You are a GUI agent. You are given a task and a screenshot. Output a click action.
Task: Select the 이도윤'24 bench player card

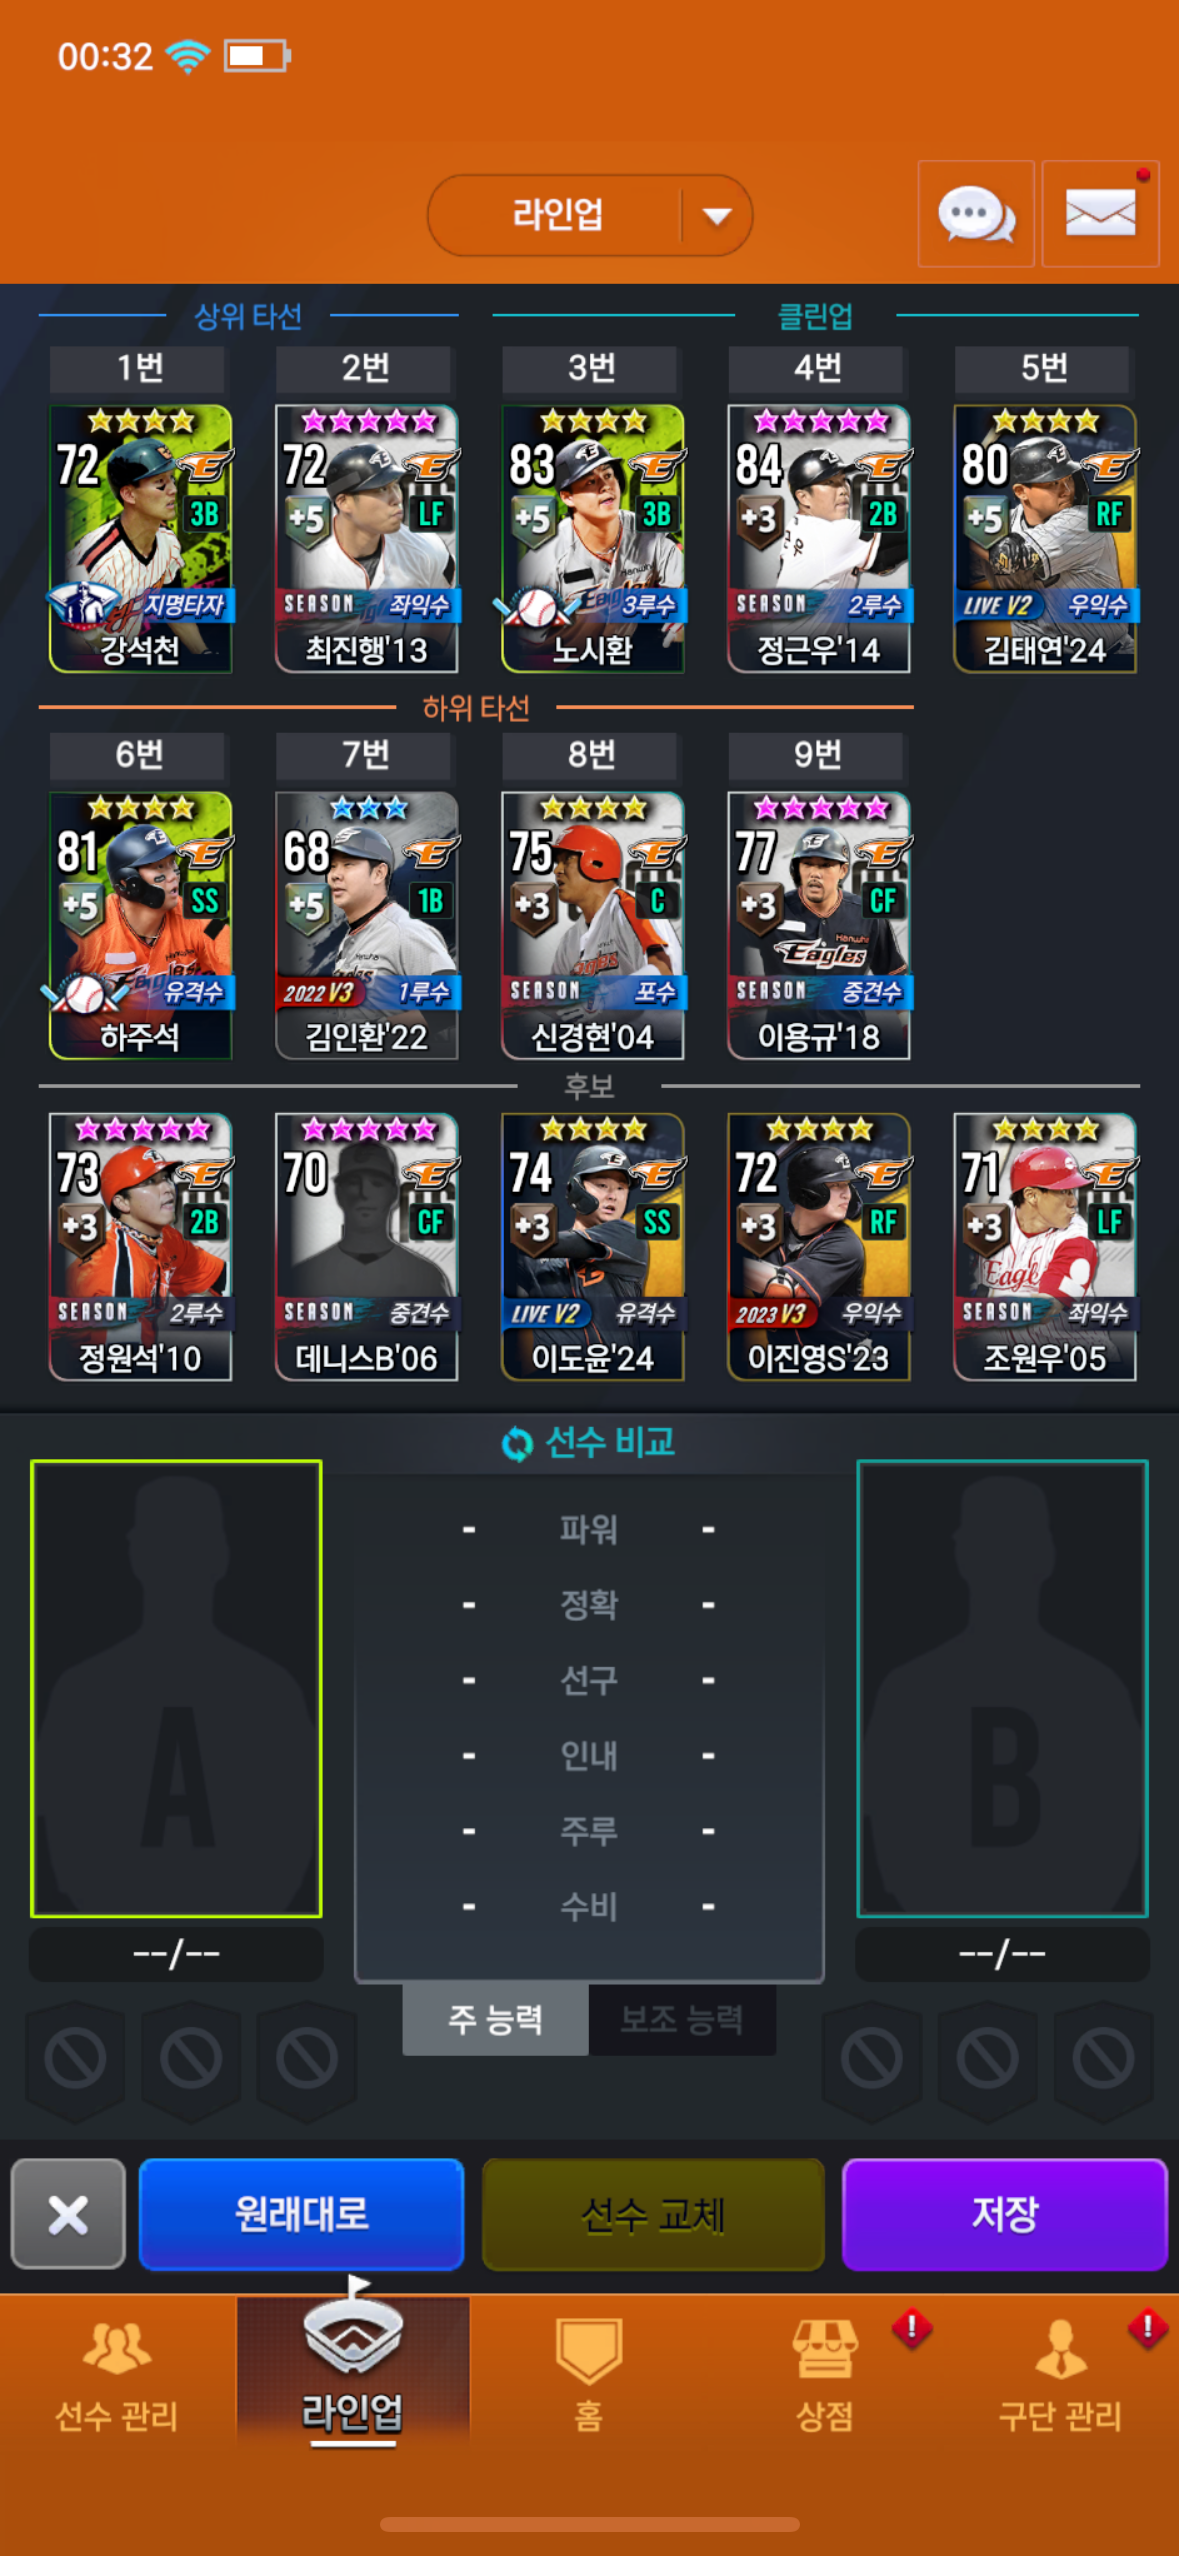593,1247
